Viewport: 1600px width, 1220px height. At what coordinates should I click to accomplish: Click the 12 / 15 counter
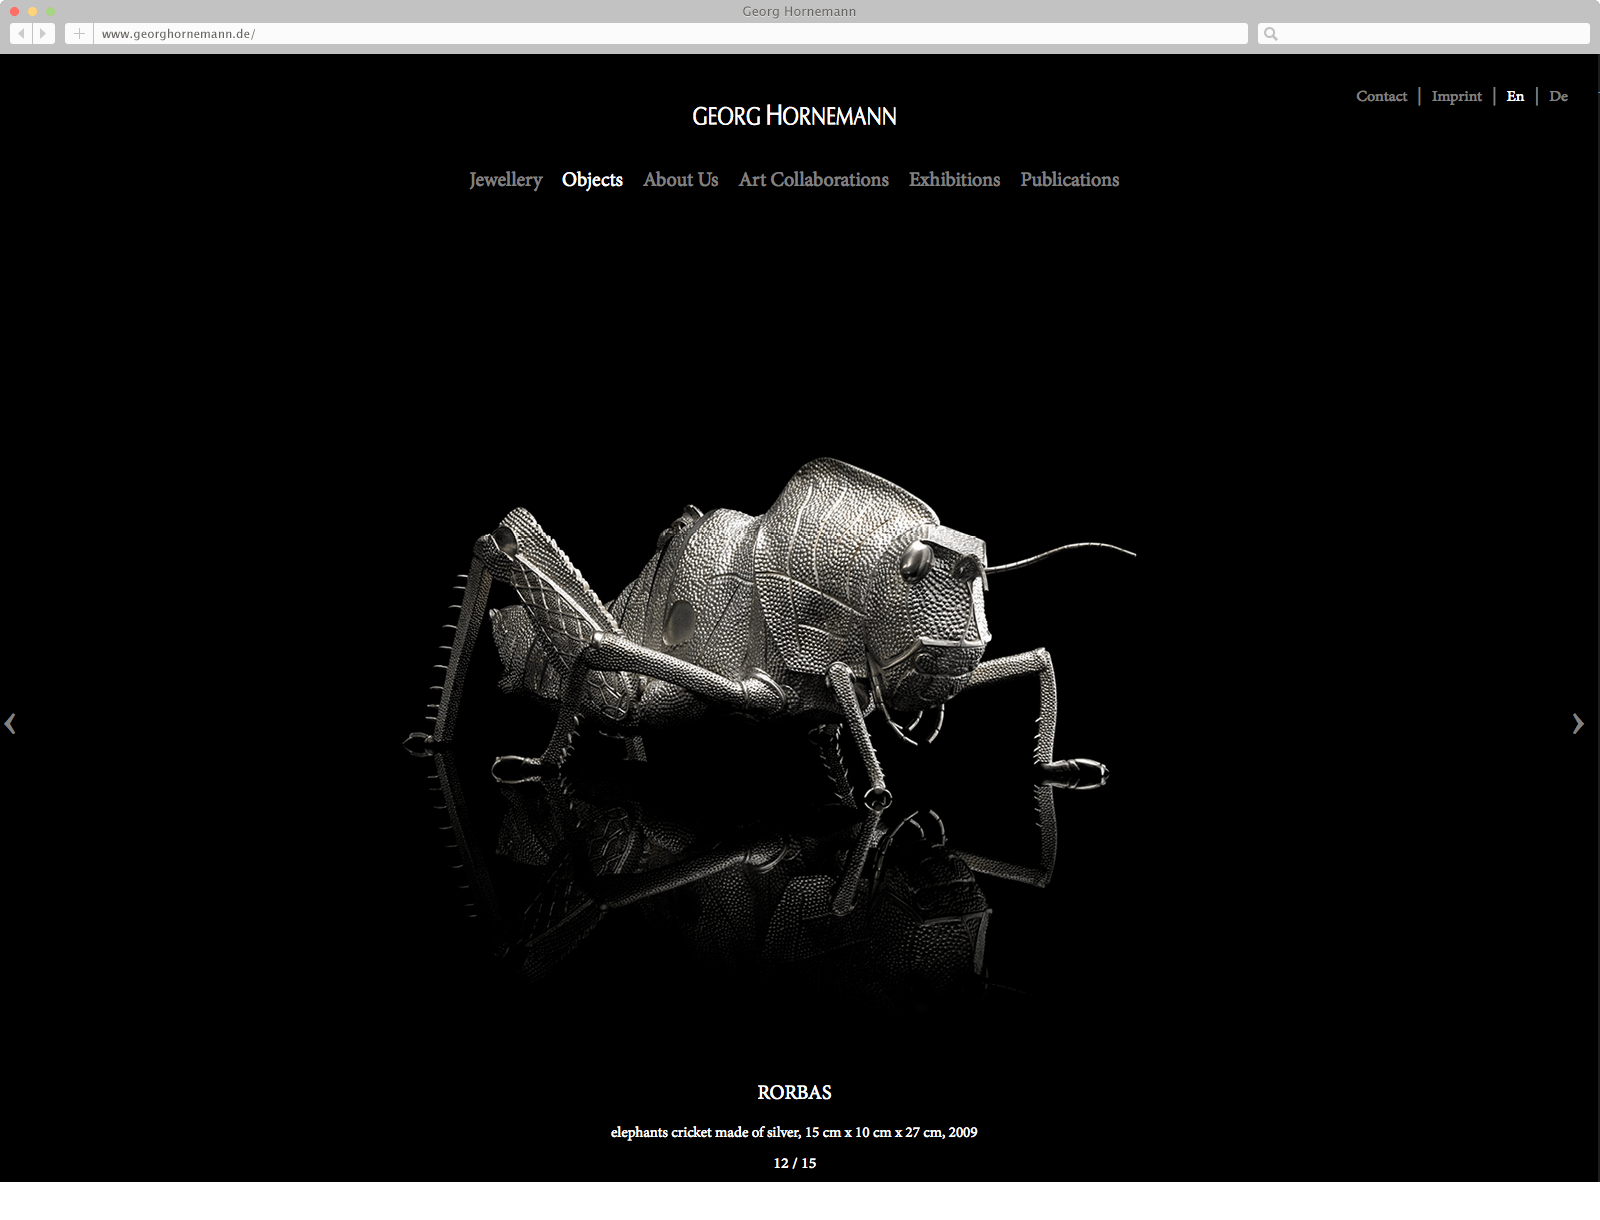click(x=795, y=1163)
